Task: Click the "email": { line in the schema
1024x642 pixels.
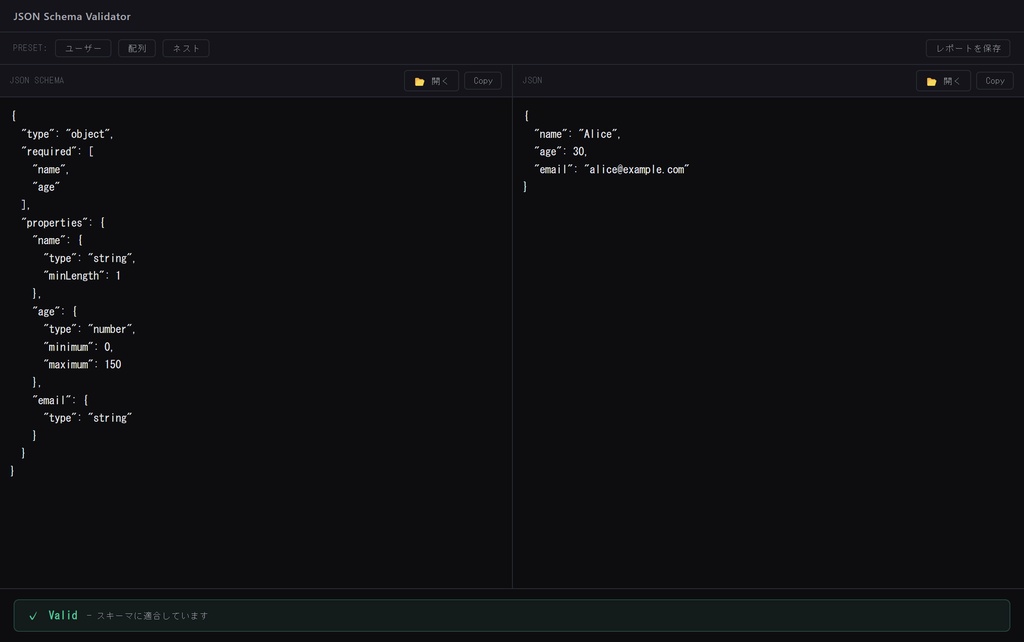Action: pyautogui.click(x=60, y=400)
